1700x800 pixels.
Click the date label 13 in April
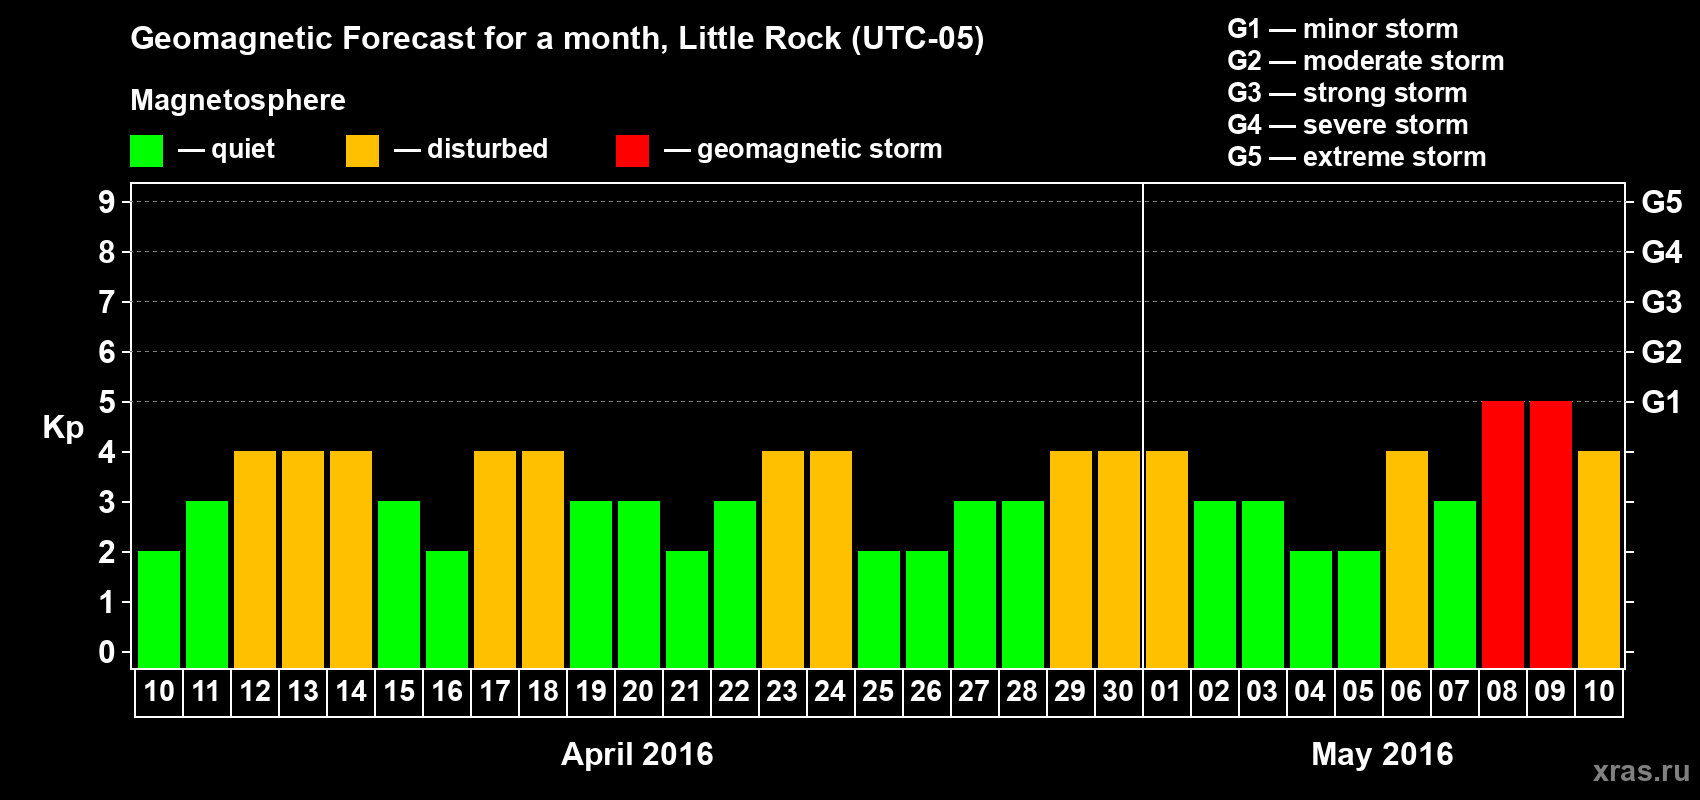pos(303,692)
